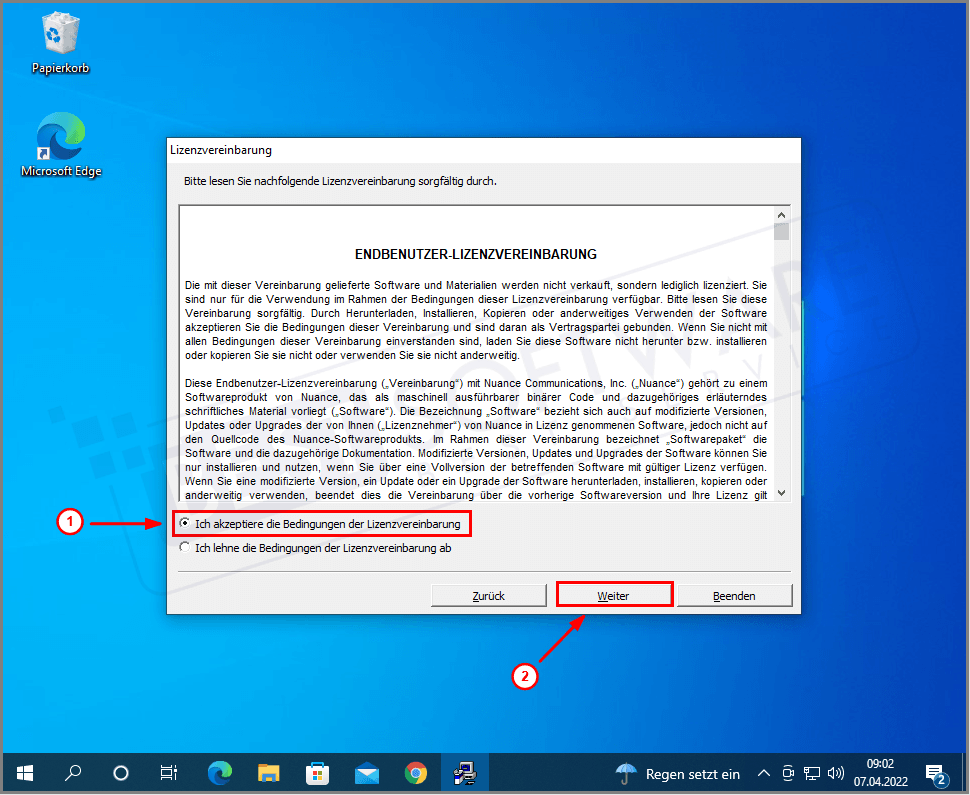Open Task View in the taskbar
This screenshot has height=795, width=970.
[x=169, y=773]
